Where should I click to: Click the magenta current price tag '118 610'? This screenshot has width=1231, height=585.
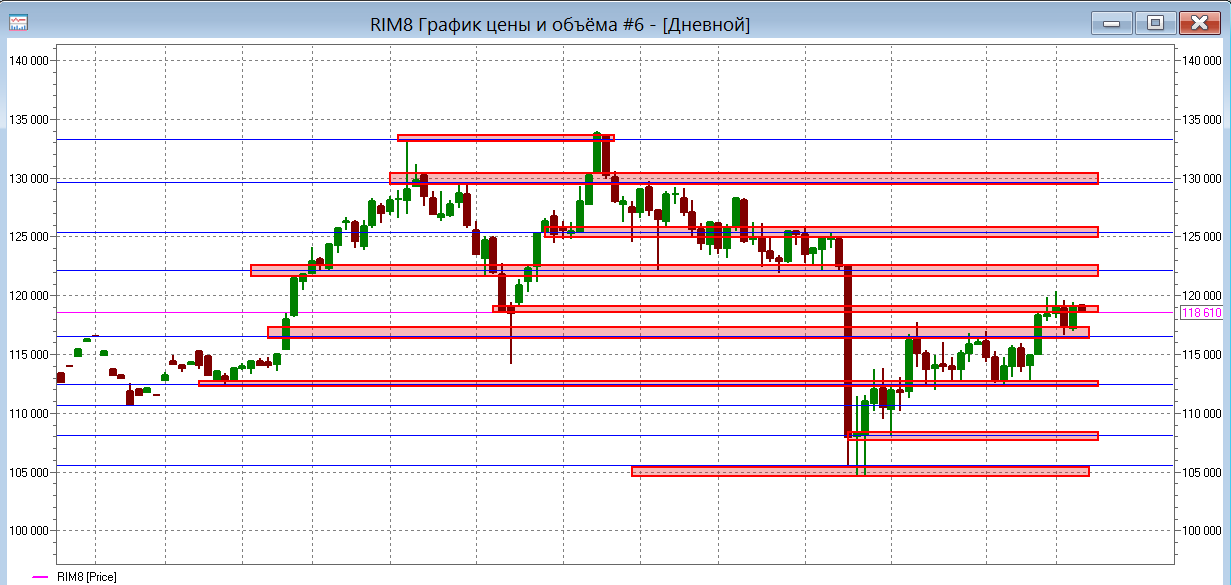click(x=1203, y=313)
